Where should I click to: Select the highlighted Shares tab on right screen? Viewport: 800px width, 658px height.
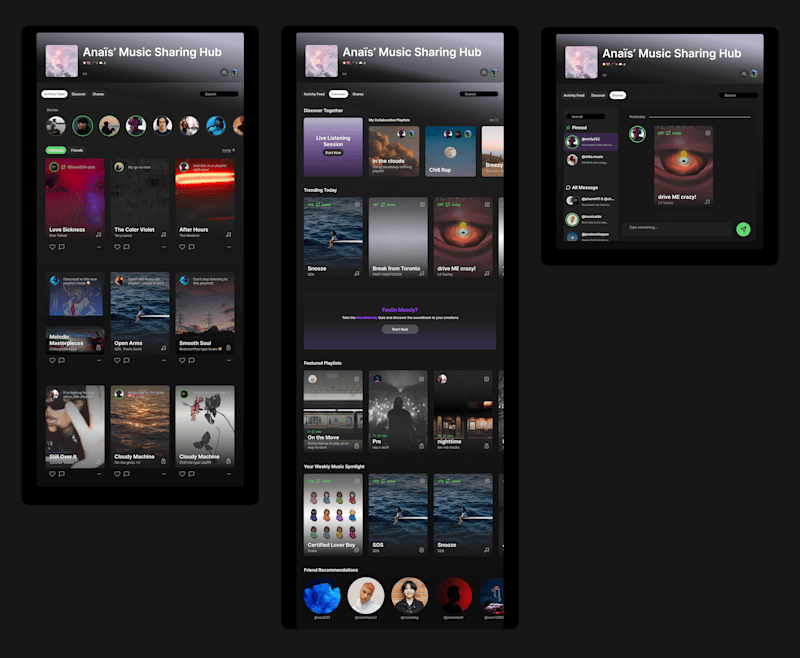tap(618, 95)
